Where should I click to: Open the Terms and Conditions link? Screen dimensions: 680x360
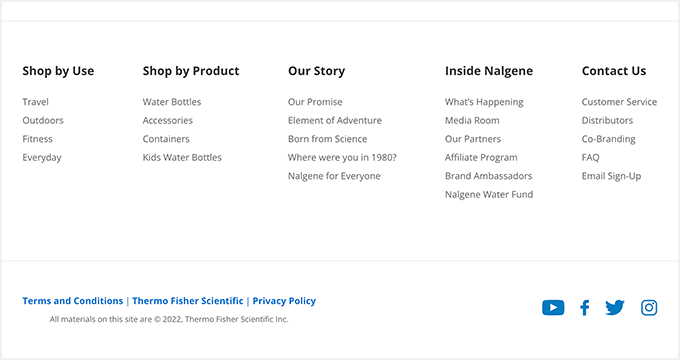73,301
